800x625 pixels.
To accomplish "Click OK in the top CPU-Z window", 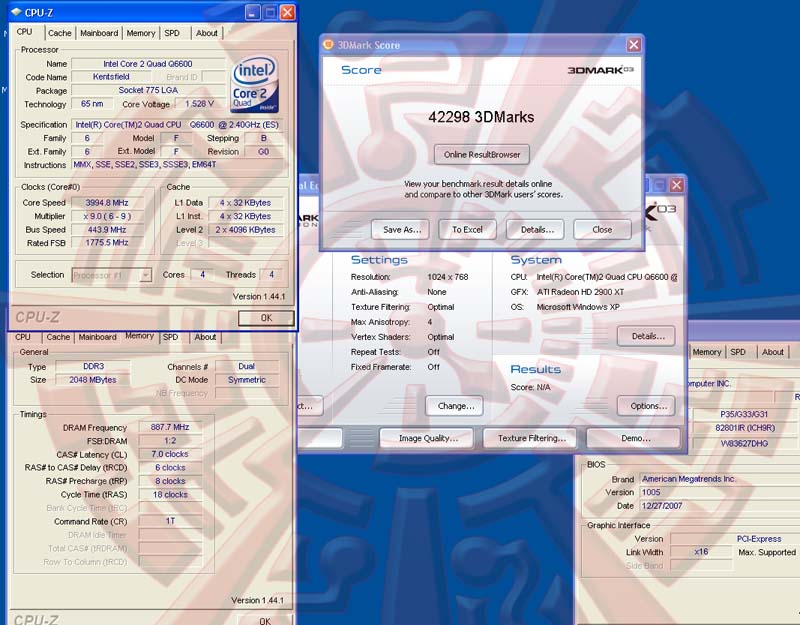I will pyautogui.click(x=266, y=318).
